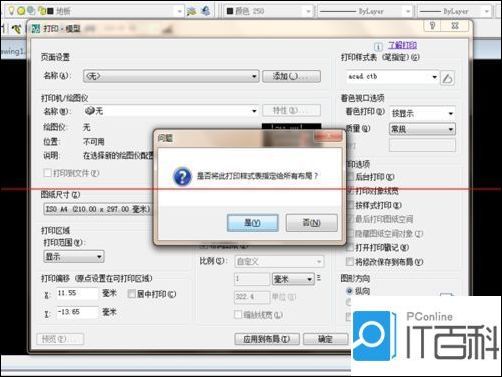
Task: Open the 颜色 250 color dropdown
Action: (x=269, y=11)
